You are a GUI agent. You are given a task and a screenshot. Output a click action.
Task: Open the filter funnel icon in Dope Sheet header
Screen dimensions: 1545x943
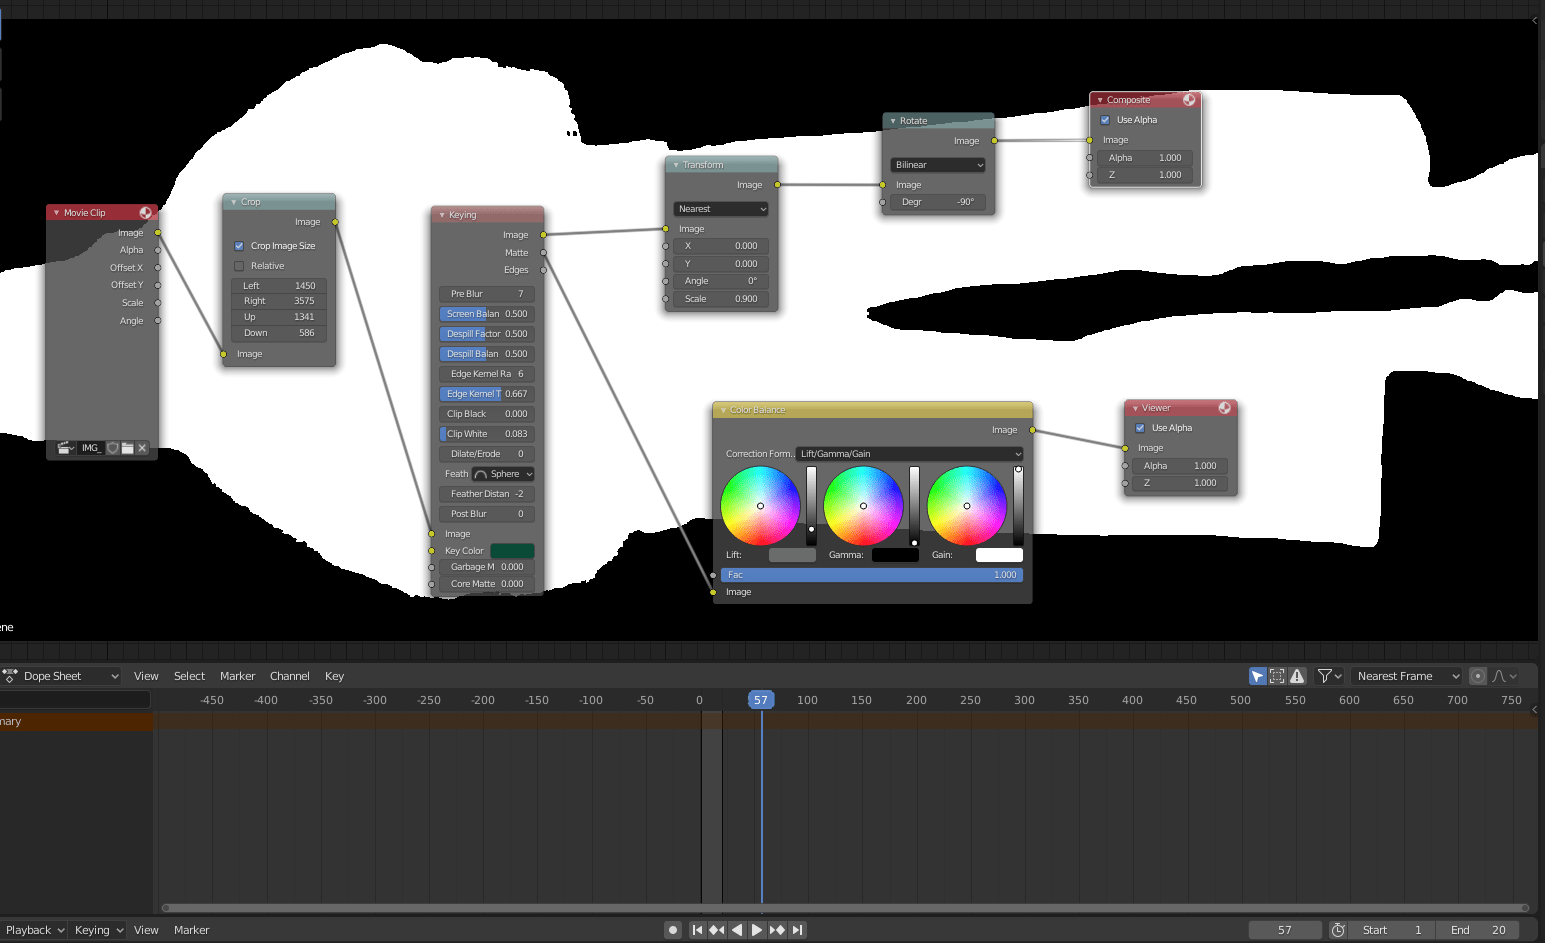point(1325,676)
